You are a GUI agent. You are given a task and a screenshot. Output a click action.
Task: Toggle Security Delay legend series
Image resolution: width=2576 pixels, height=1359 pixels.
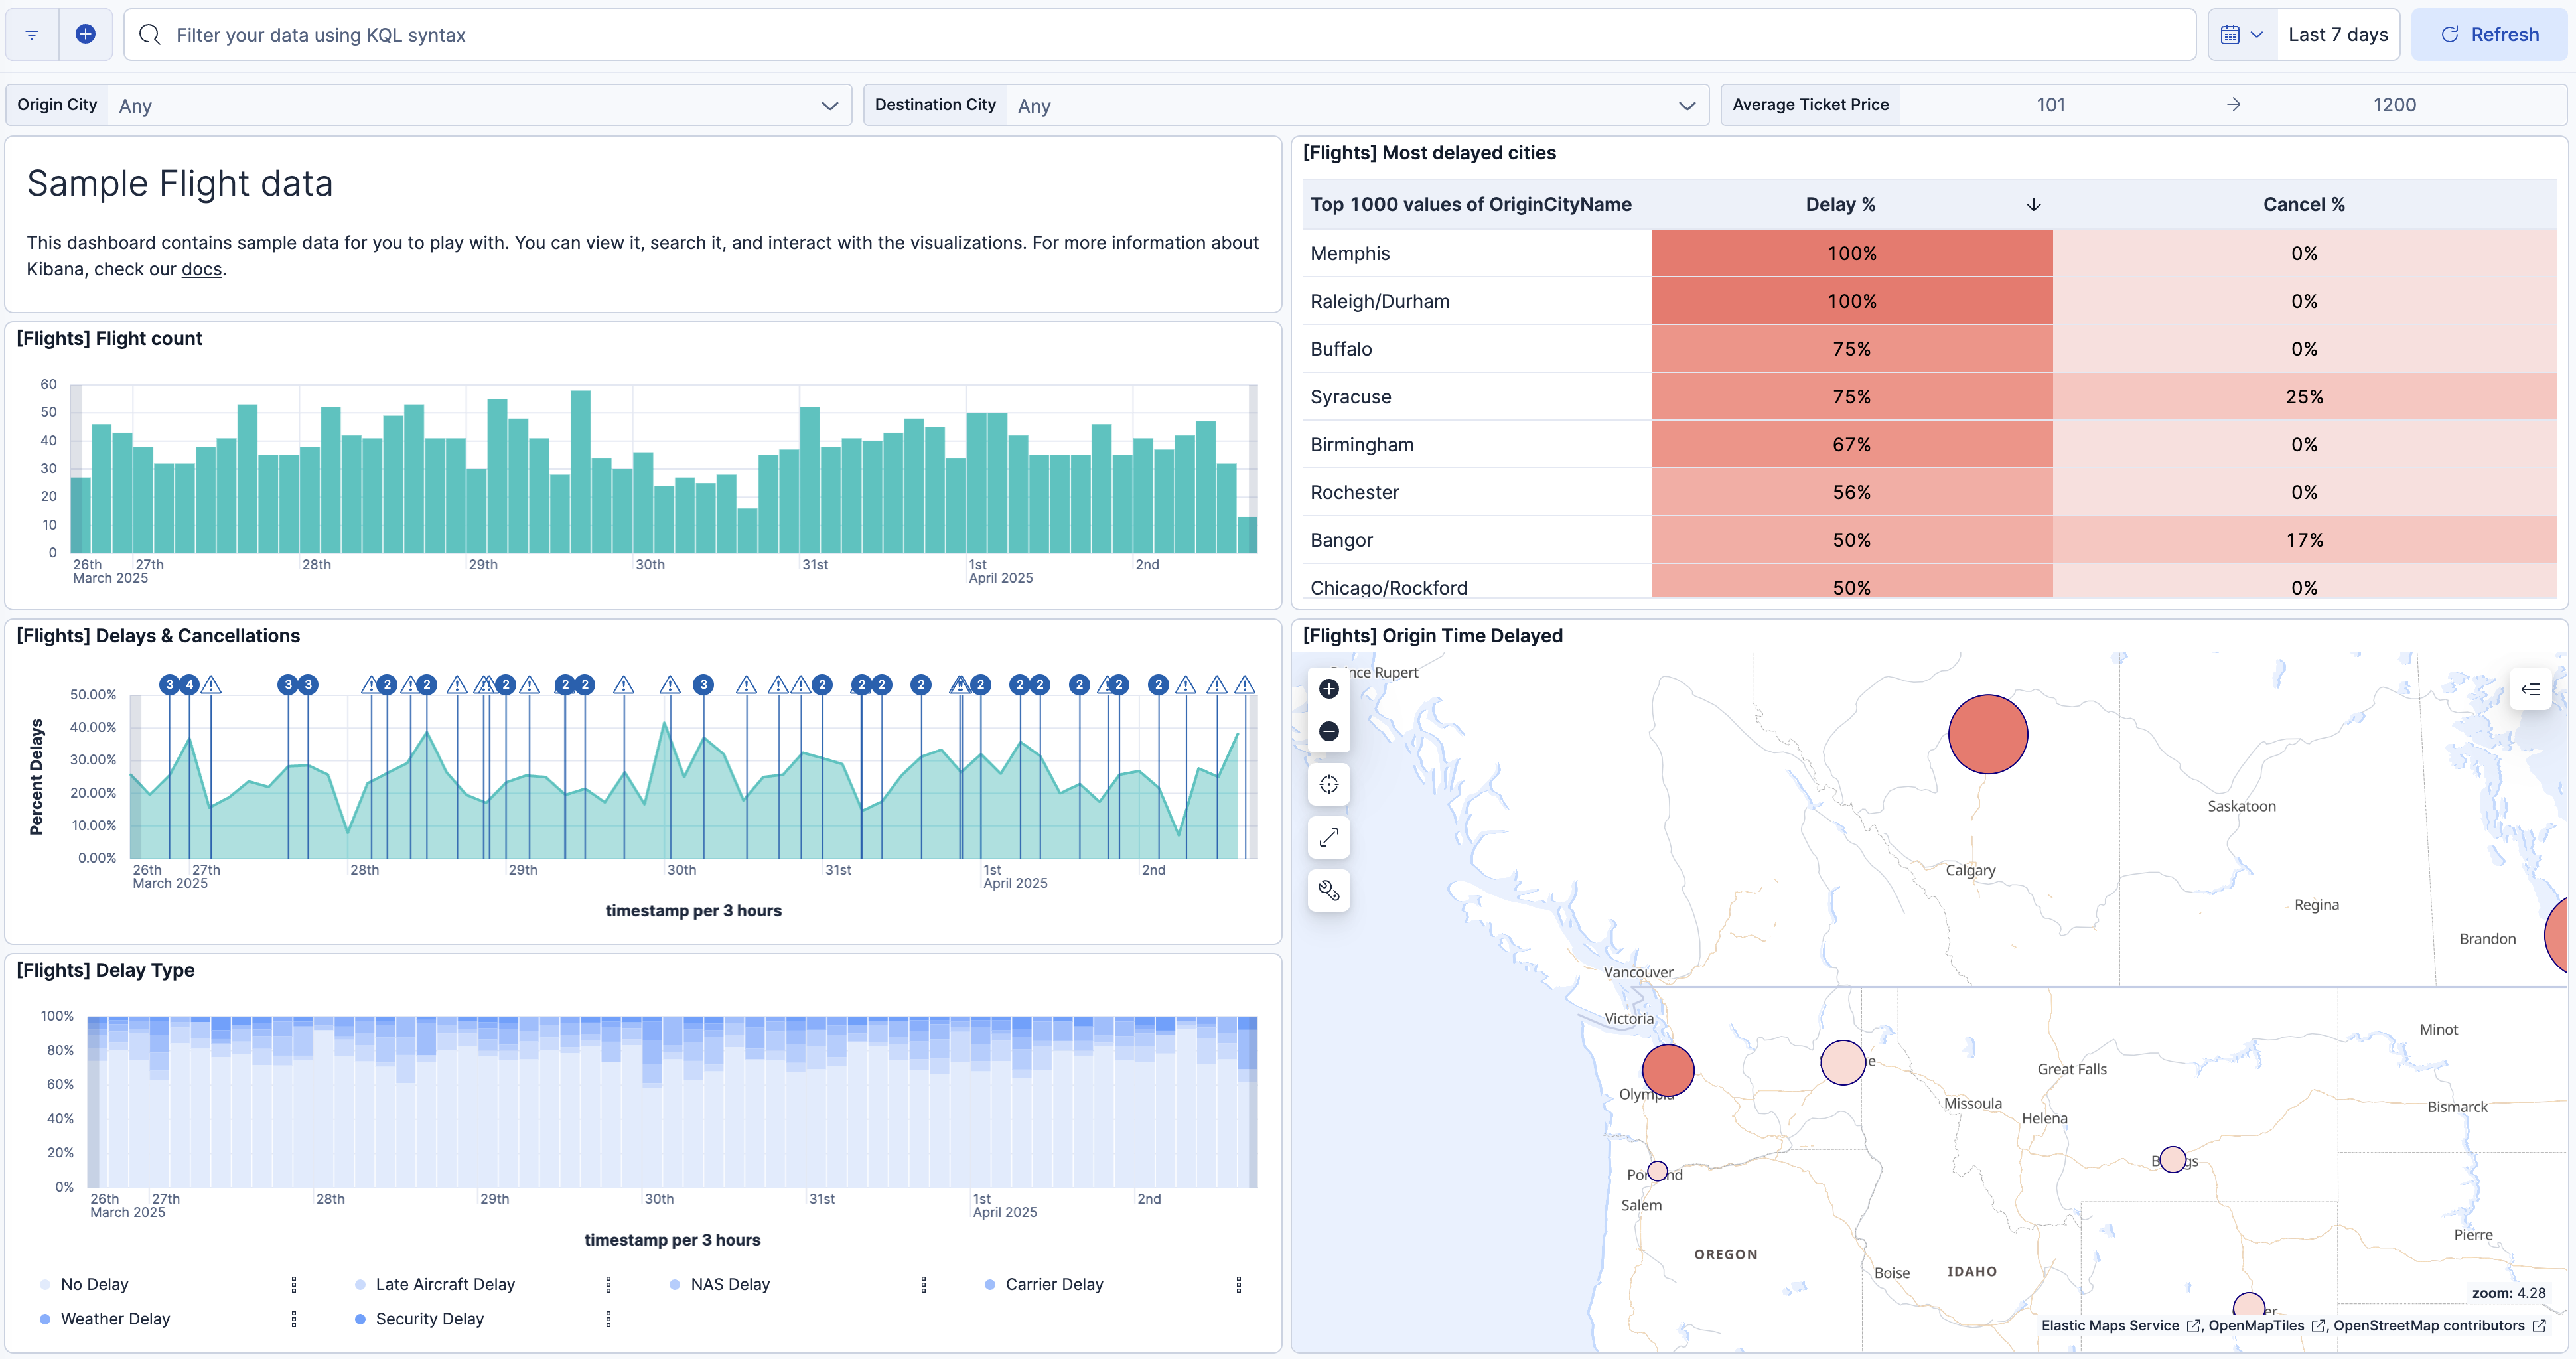click(x=429, y=1319)
